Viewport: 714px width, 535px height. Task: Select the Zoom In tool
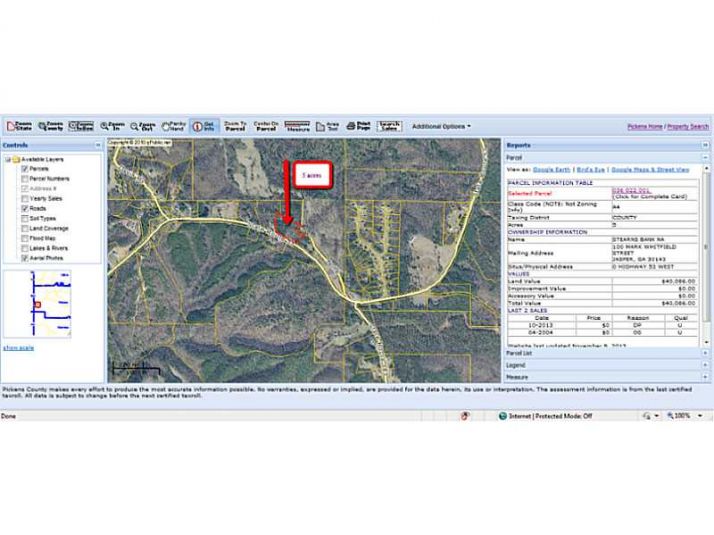[112, 126]
